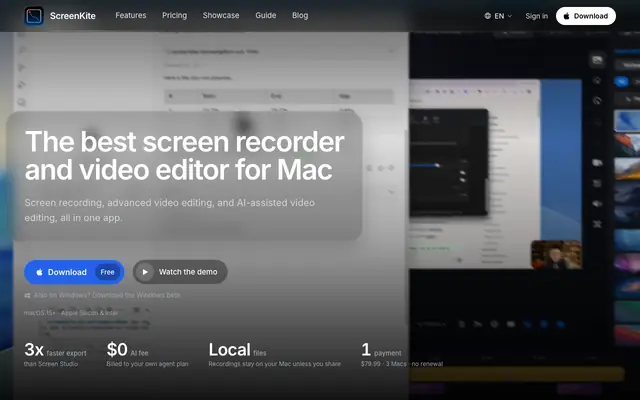Click the ScreenKite brand name
640x400 pixels.
pos(73,16)
